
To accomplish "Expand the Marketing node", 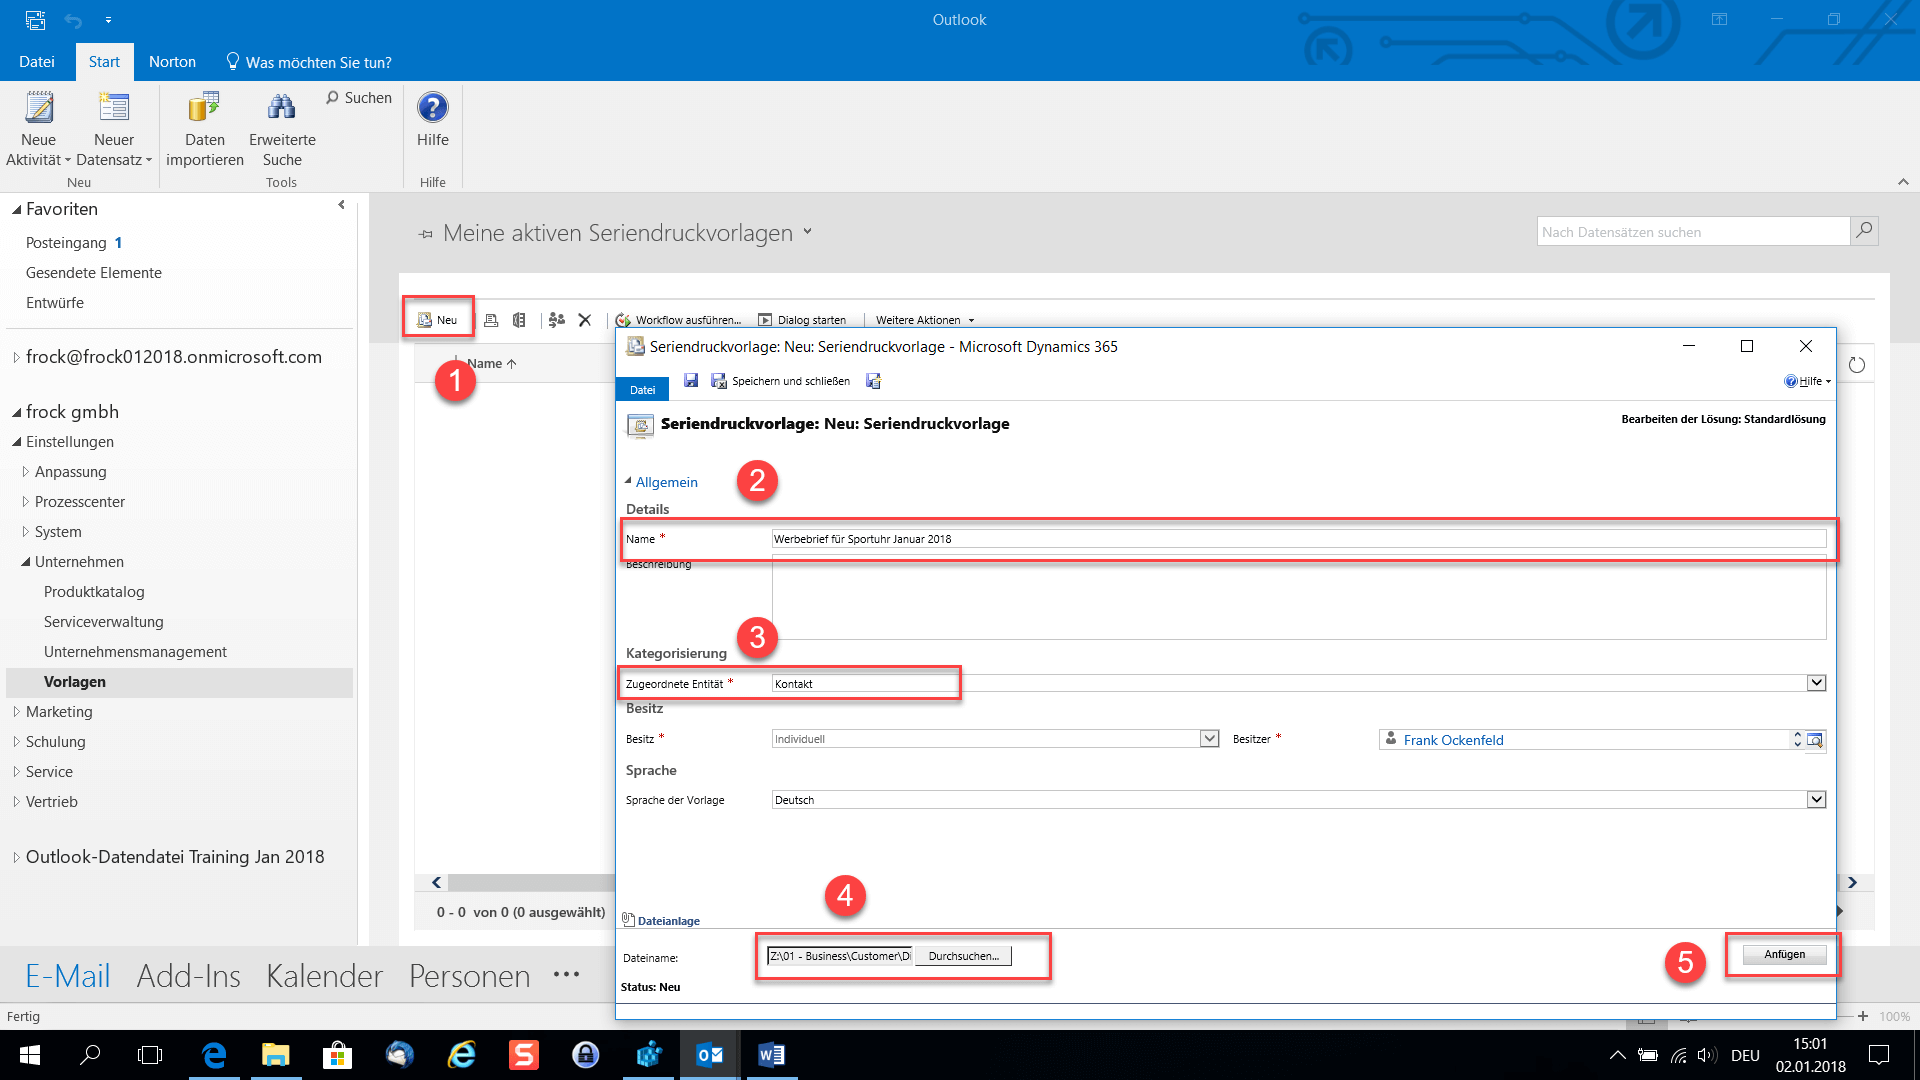I will (16, 712).
